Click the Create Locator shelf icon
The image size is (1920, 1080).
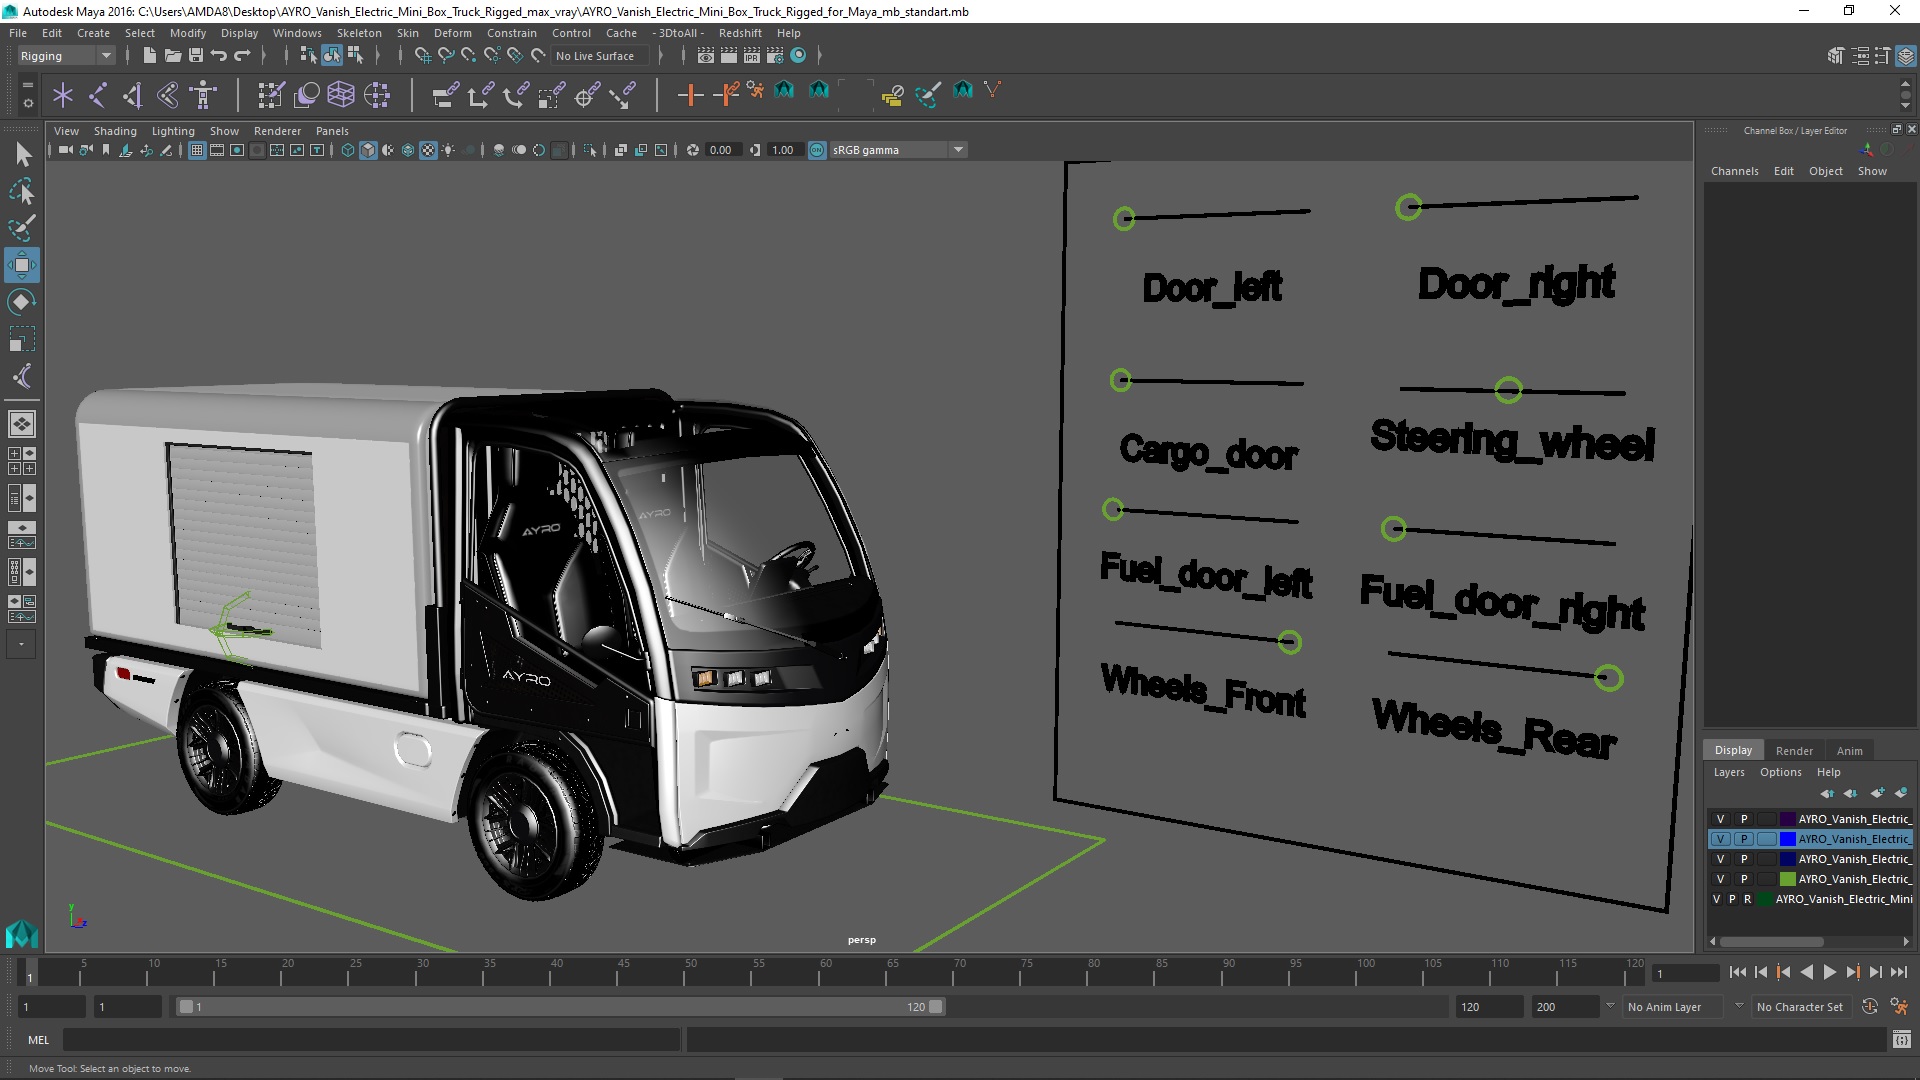pyautogui.click(x=63, y=95)
